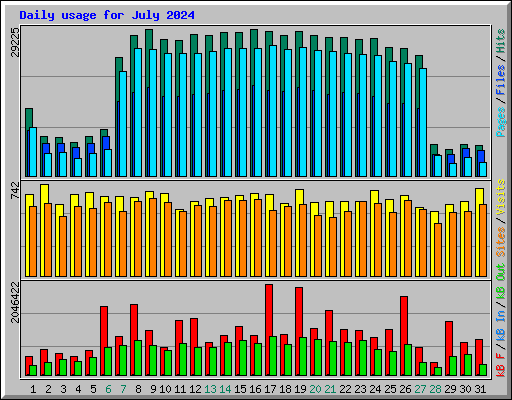Click day 17 on the x-axis

tap(270, 389)
